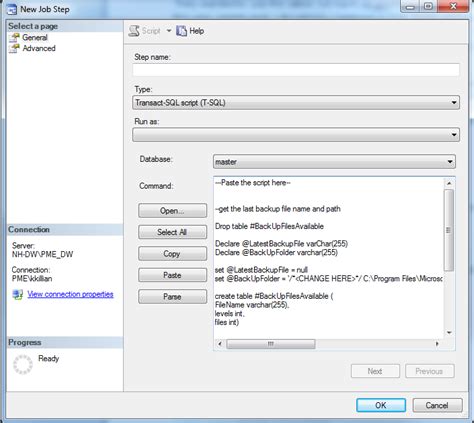Open the Script dropdown arrow
The height and width of the screenshot is (423, 474).
(169, 31)
